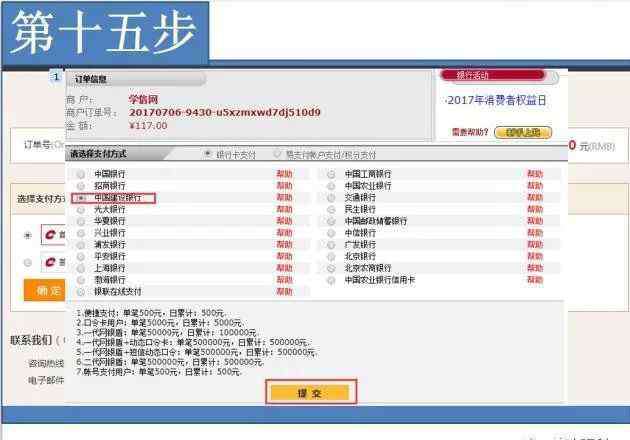The width and height of the screenshot is (630, 440).
Task: Select the 兴业银行 radio button
Action: (81, 233)
